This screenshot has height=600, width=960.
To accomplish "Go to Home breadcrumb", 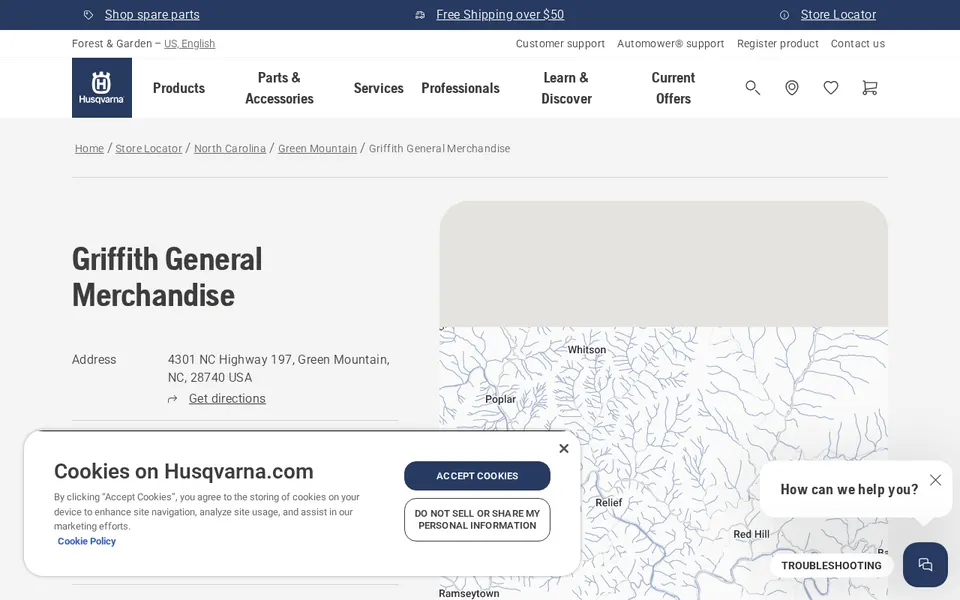I will (x=89, y=148).
